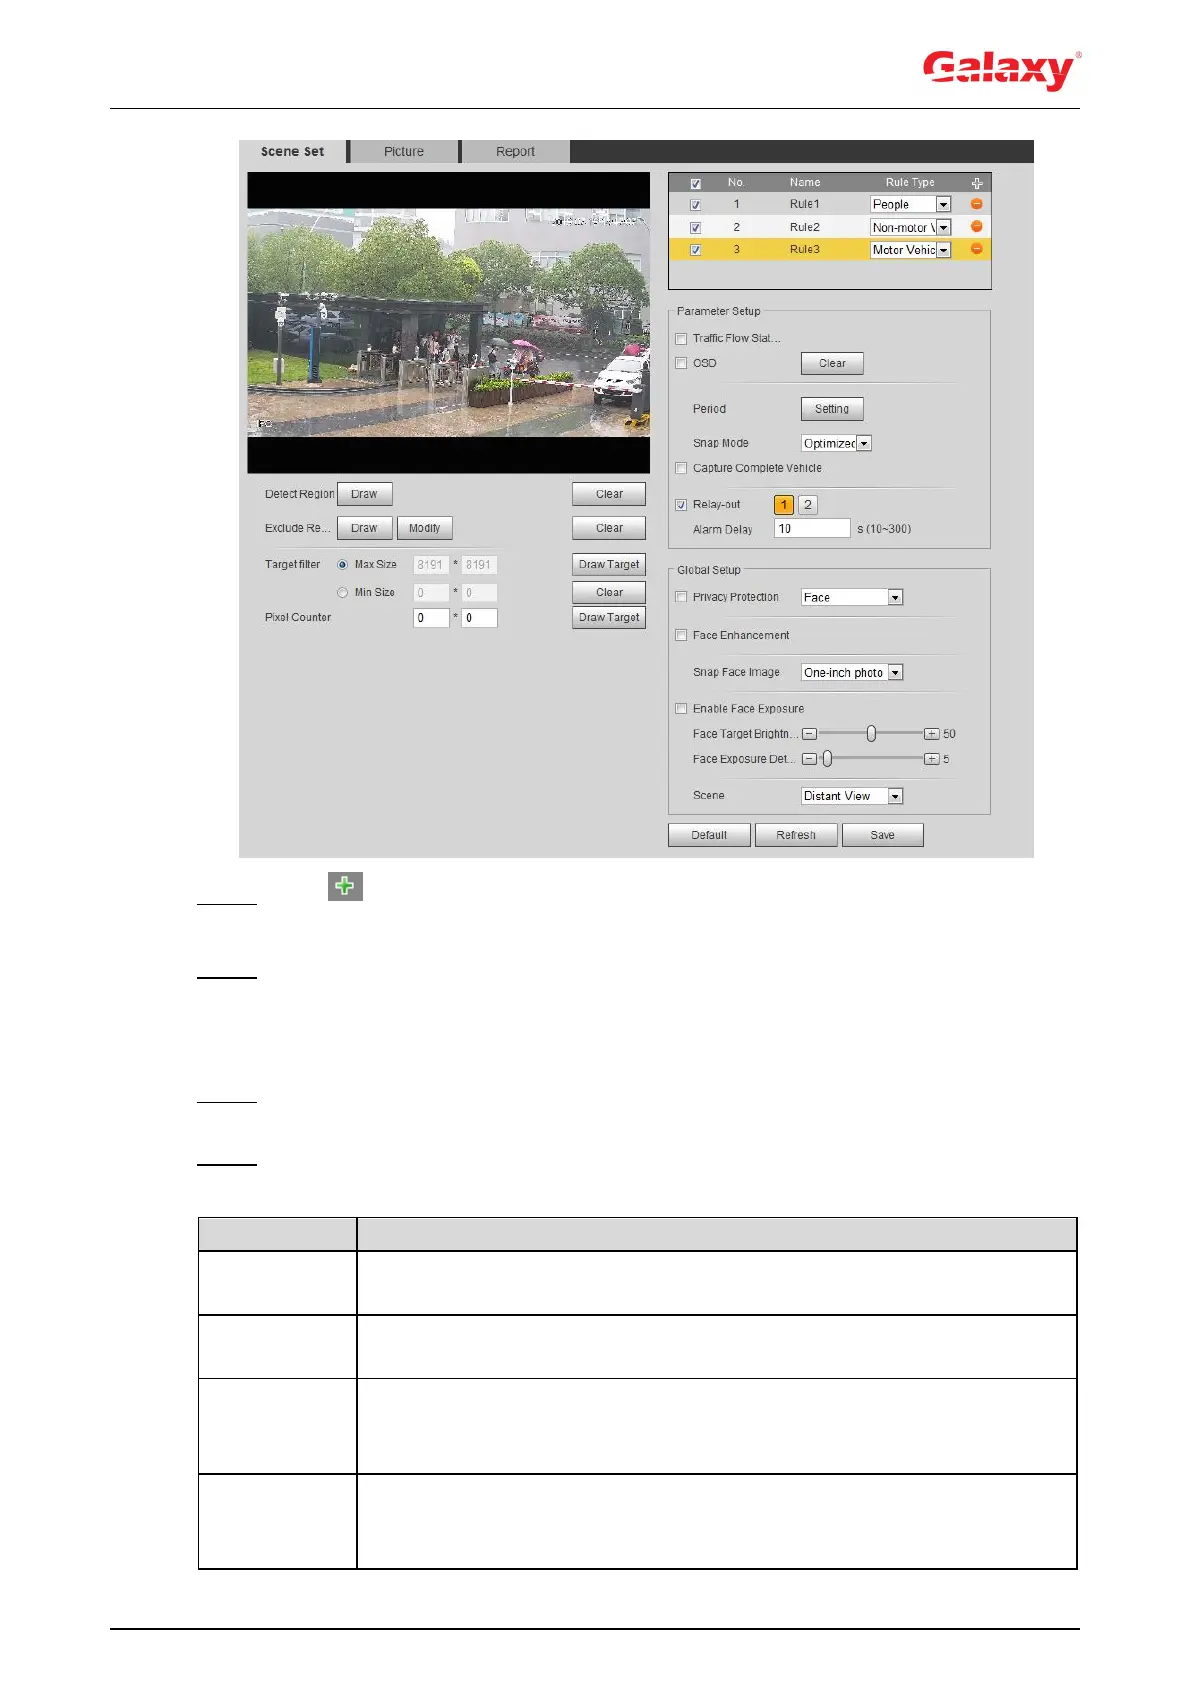The image size is (1191, 1684).
Task: Click Draw button for Exclude Region
Action: pos(364,528)
